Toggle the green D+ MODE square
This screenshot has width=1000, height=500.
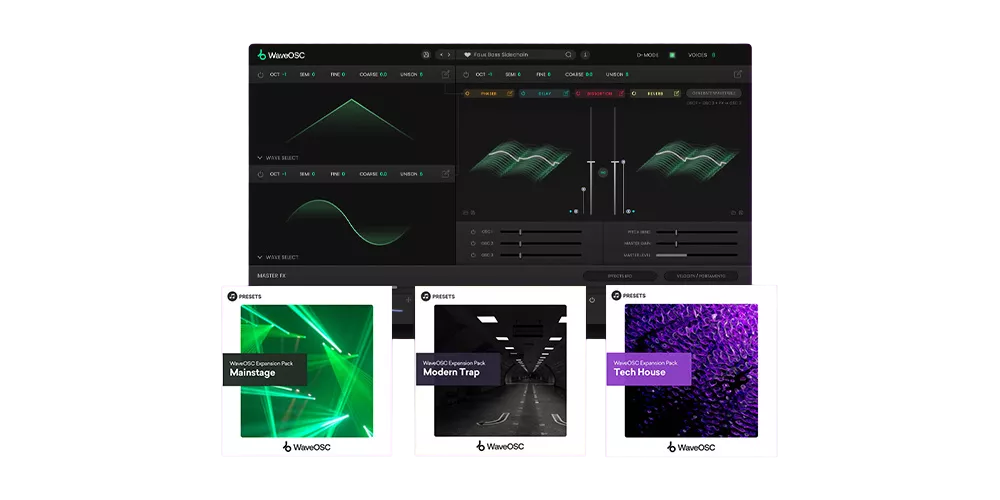[672, 55]
